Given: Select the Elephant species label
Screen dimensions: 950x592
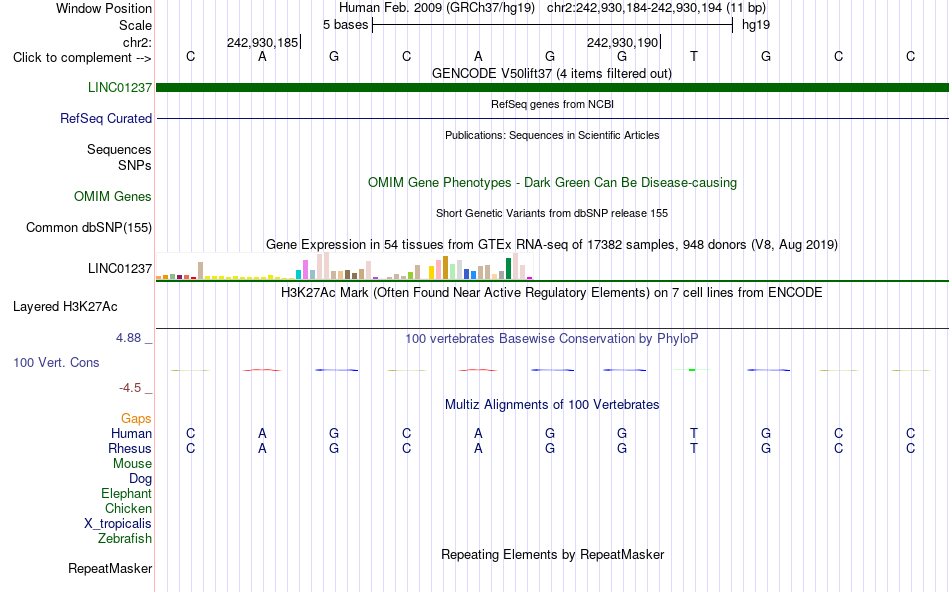Looking at the screenshot, I should click(126, 494).
